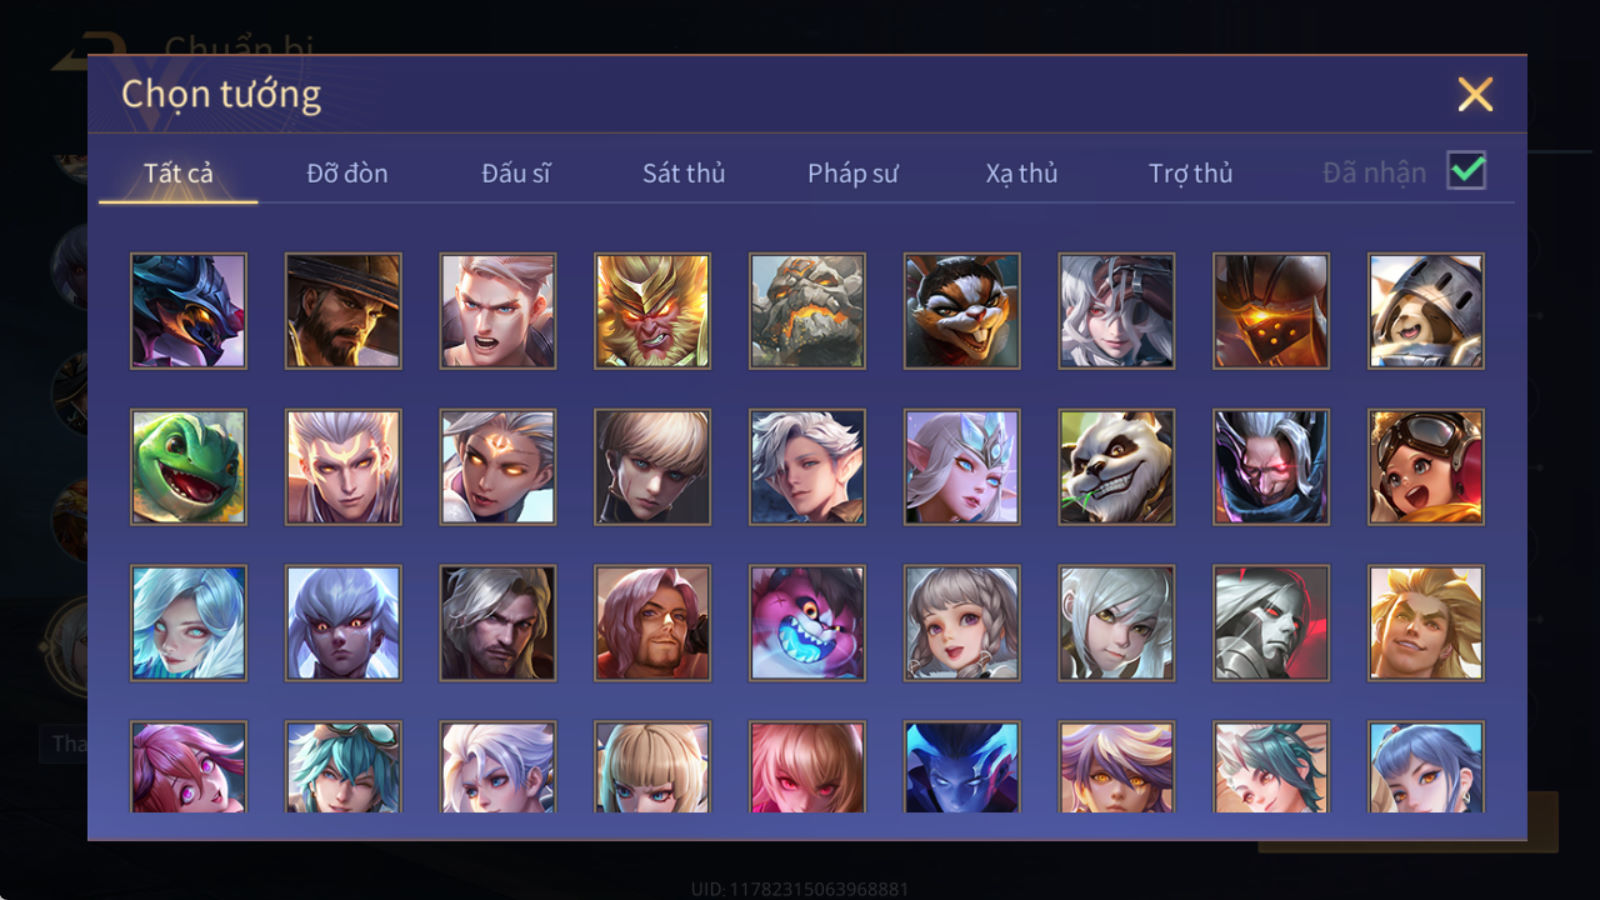Toggle the Đã nhận checkbox
Viewport: 1600px width, 900px height.
(1467, 171)
